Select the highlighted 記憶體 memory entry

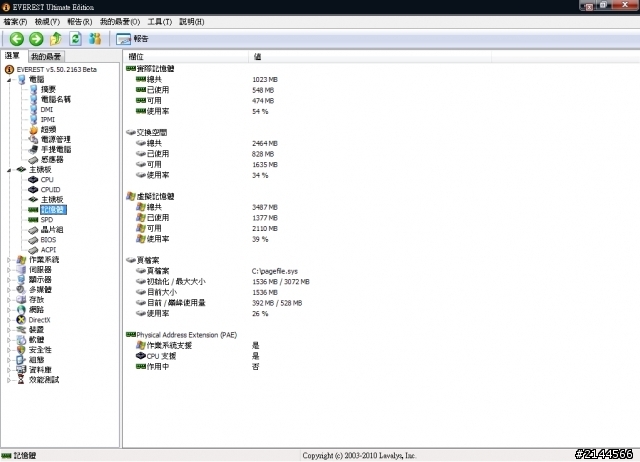[53, 209]
